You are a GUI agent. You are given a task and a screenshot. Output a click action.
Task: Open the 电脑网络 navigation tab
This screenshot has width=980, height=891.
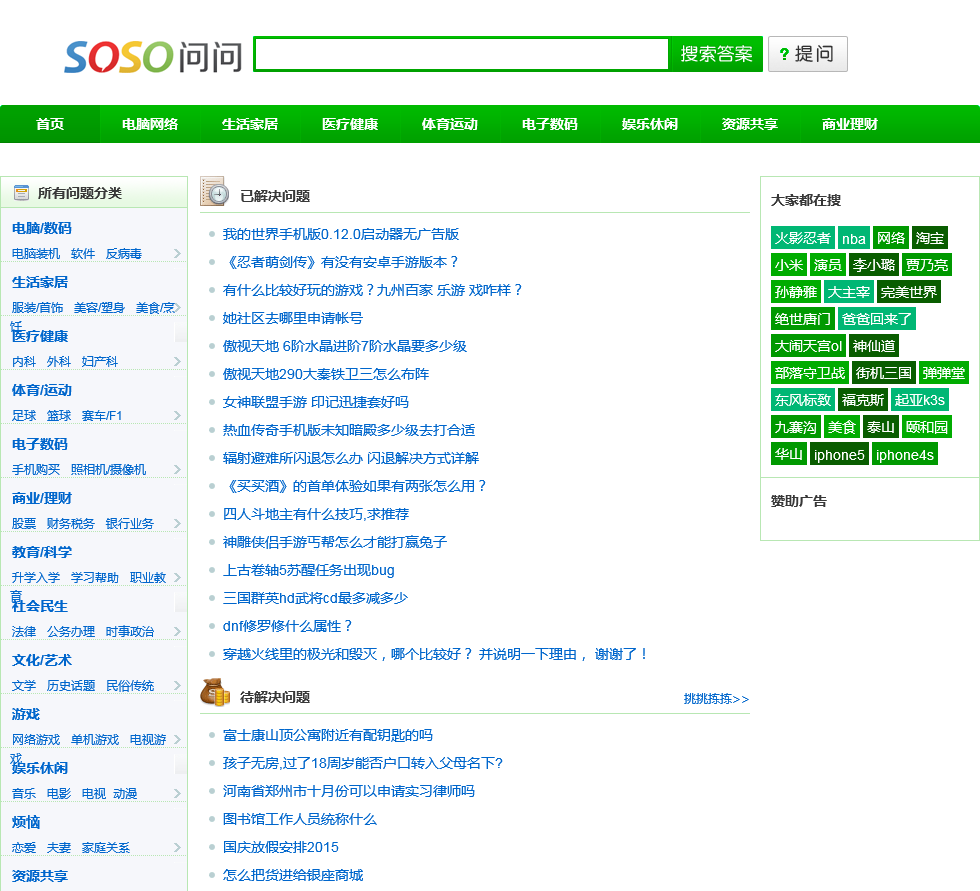pos(150,124)
